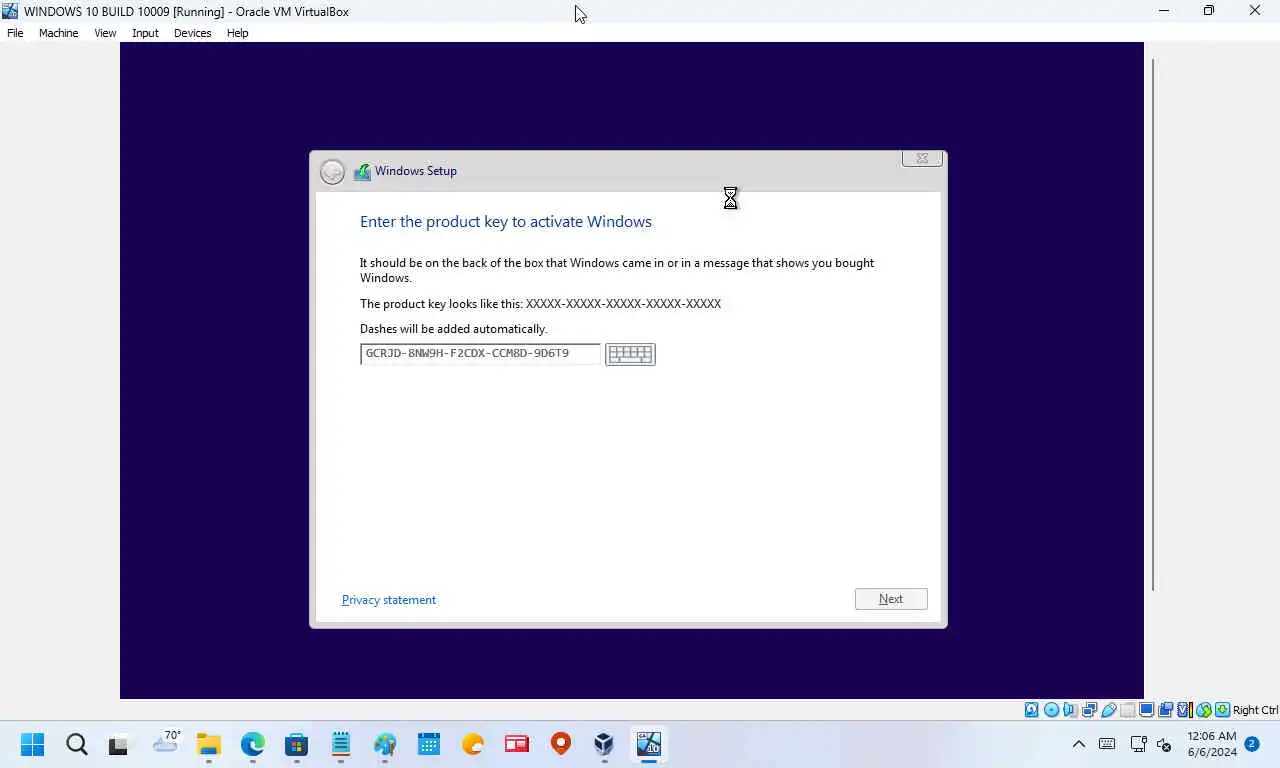
Task: Open the notification badge showing 2
Action: pyautogui.click(x=1251, y=744)
